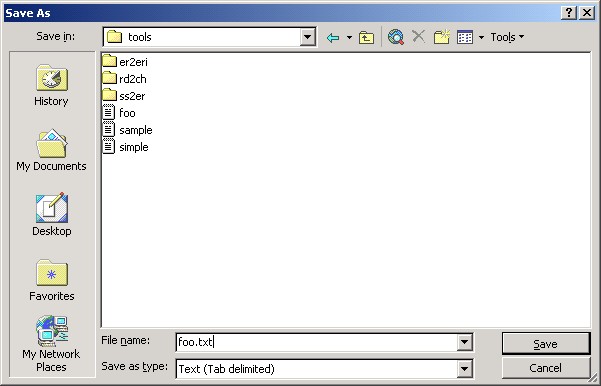Screen dimensions: 601x386
Task: Click Search the Web icon
Action: (x=396, y=37)
